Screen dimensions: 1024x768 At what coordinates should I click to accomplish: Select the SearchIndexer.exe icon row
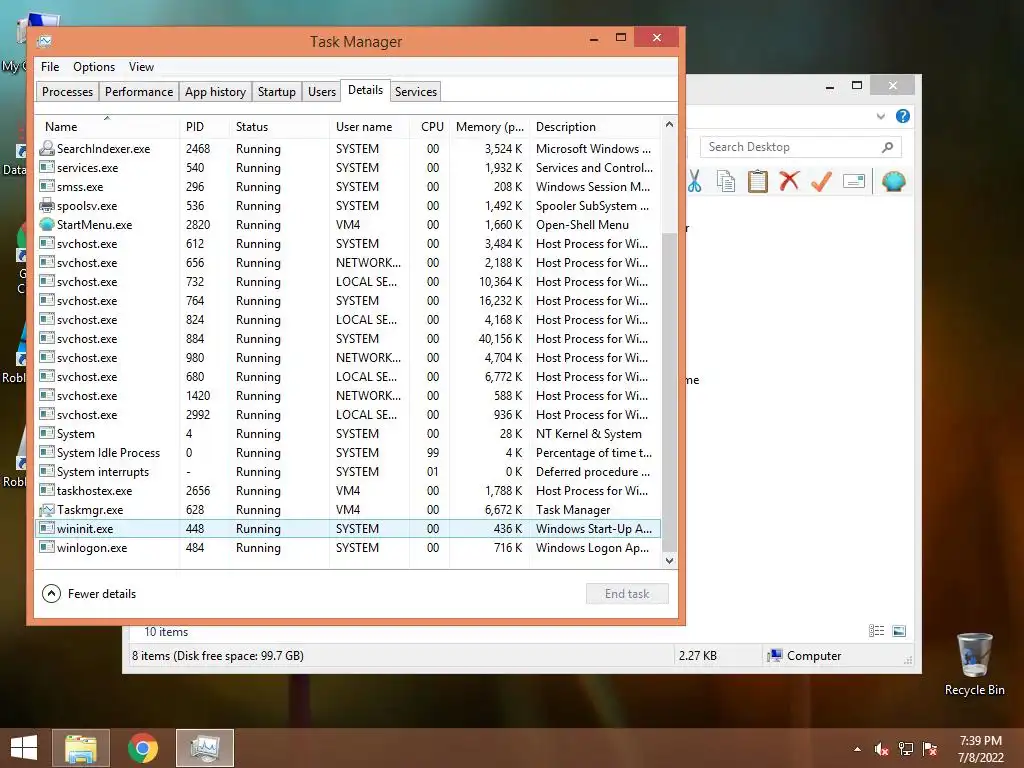[349, 149]
